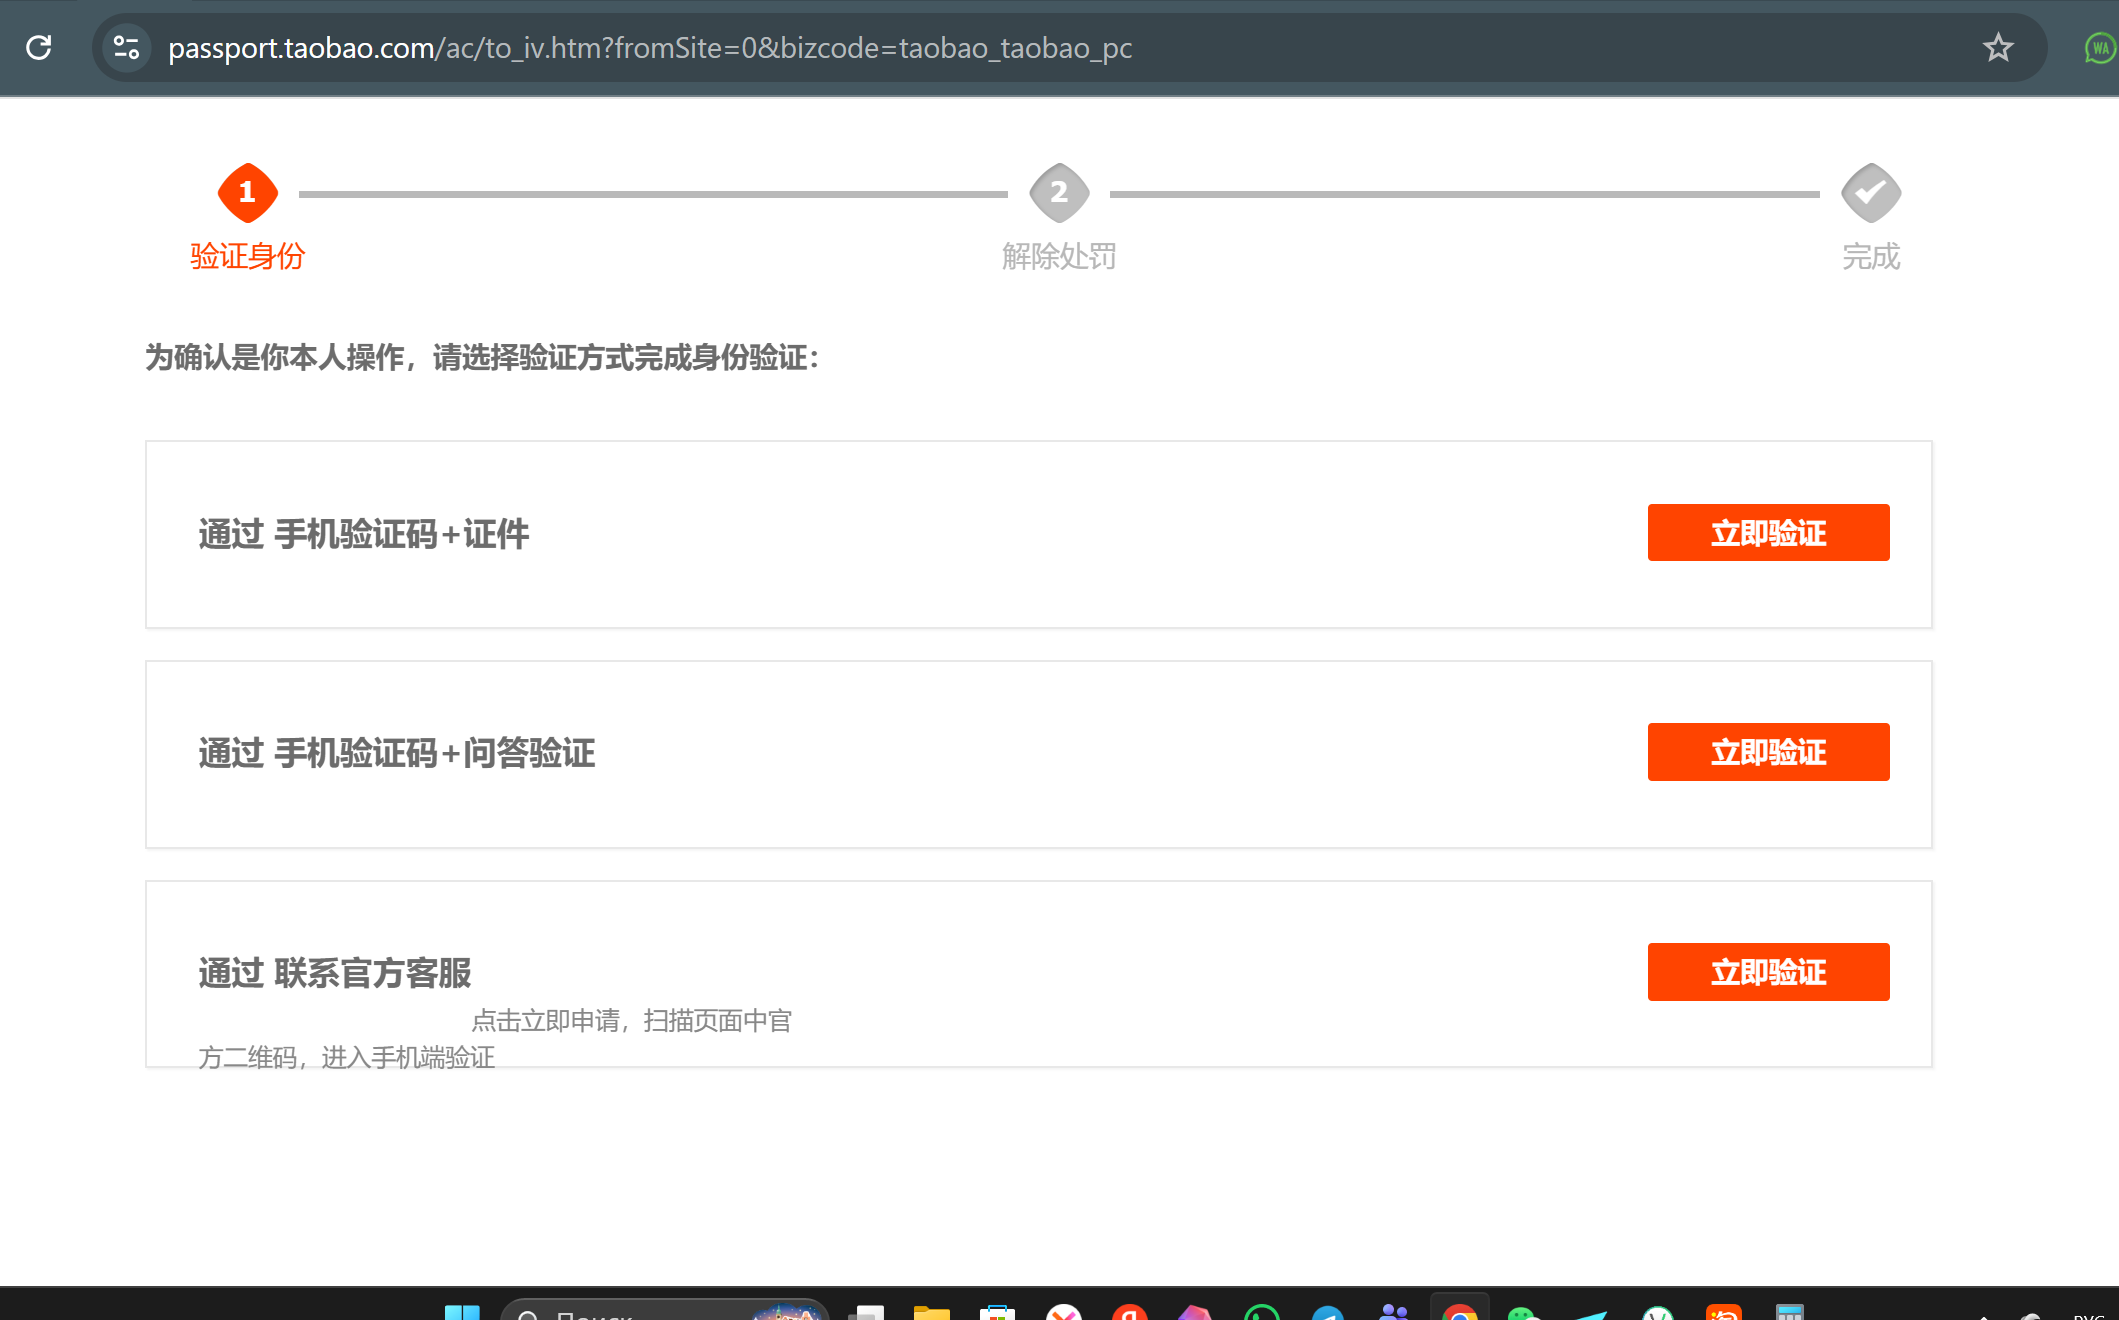Click 立即验证 for 联系官方客服 option
Viewport: 2119px width, 1320px height.
tap(1767, 972)
